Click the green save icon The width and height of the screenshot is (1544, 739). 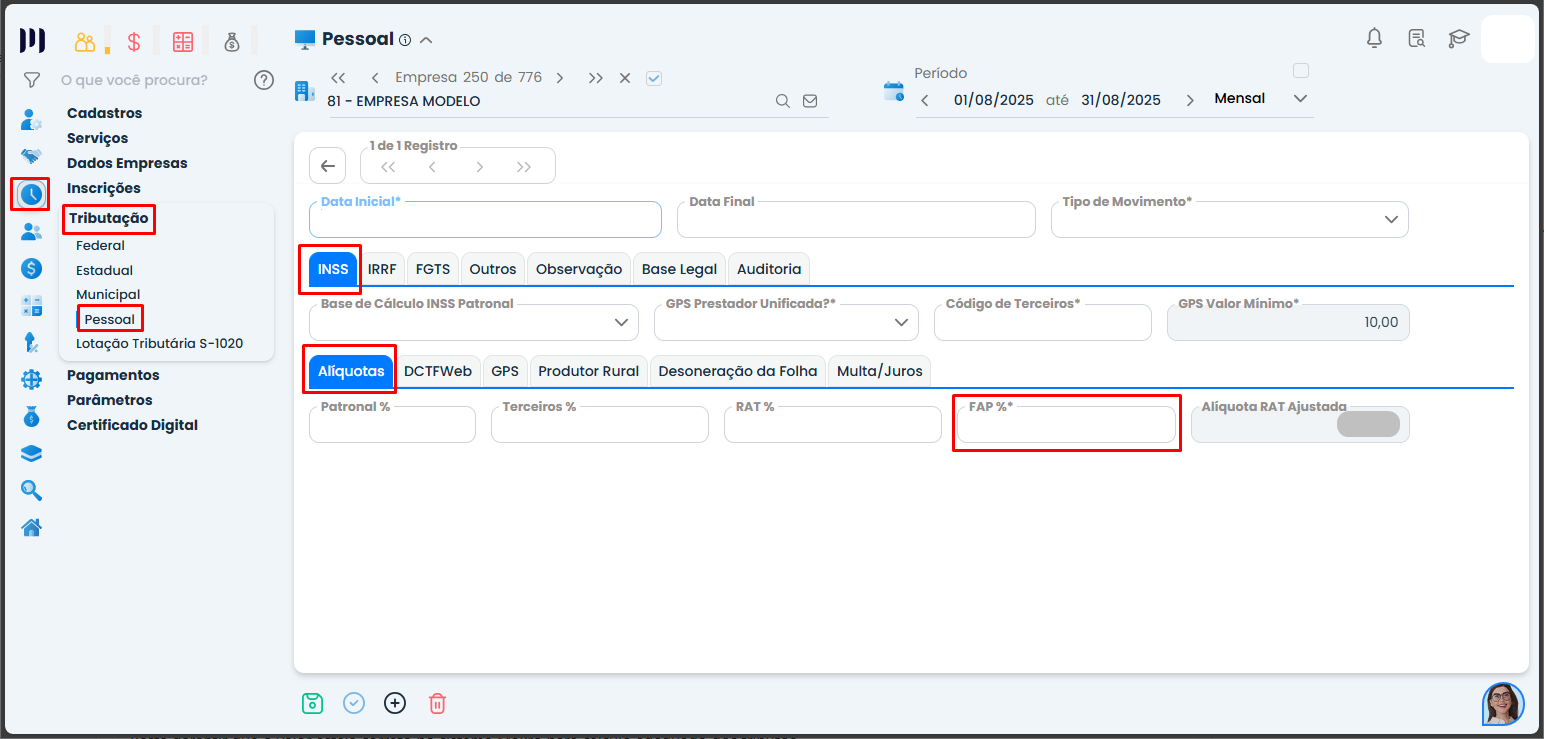[x=313, y=703]
